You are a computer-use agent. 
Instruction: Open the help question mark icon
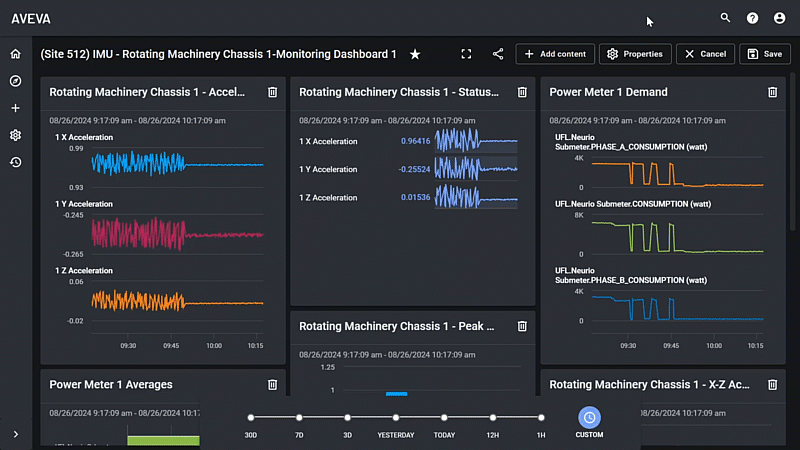pyautogui.click(x=753, y=18)
